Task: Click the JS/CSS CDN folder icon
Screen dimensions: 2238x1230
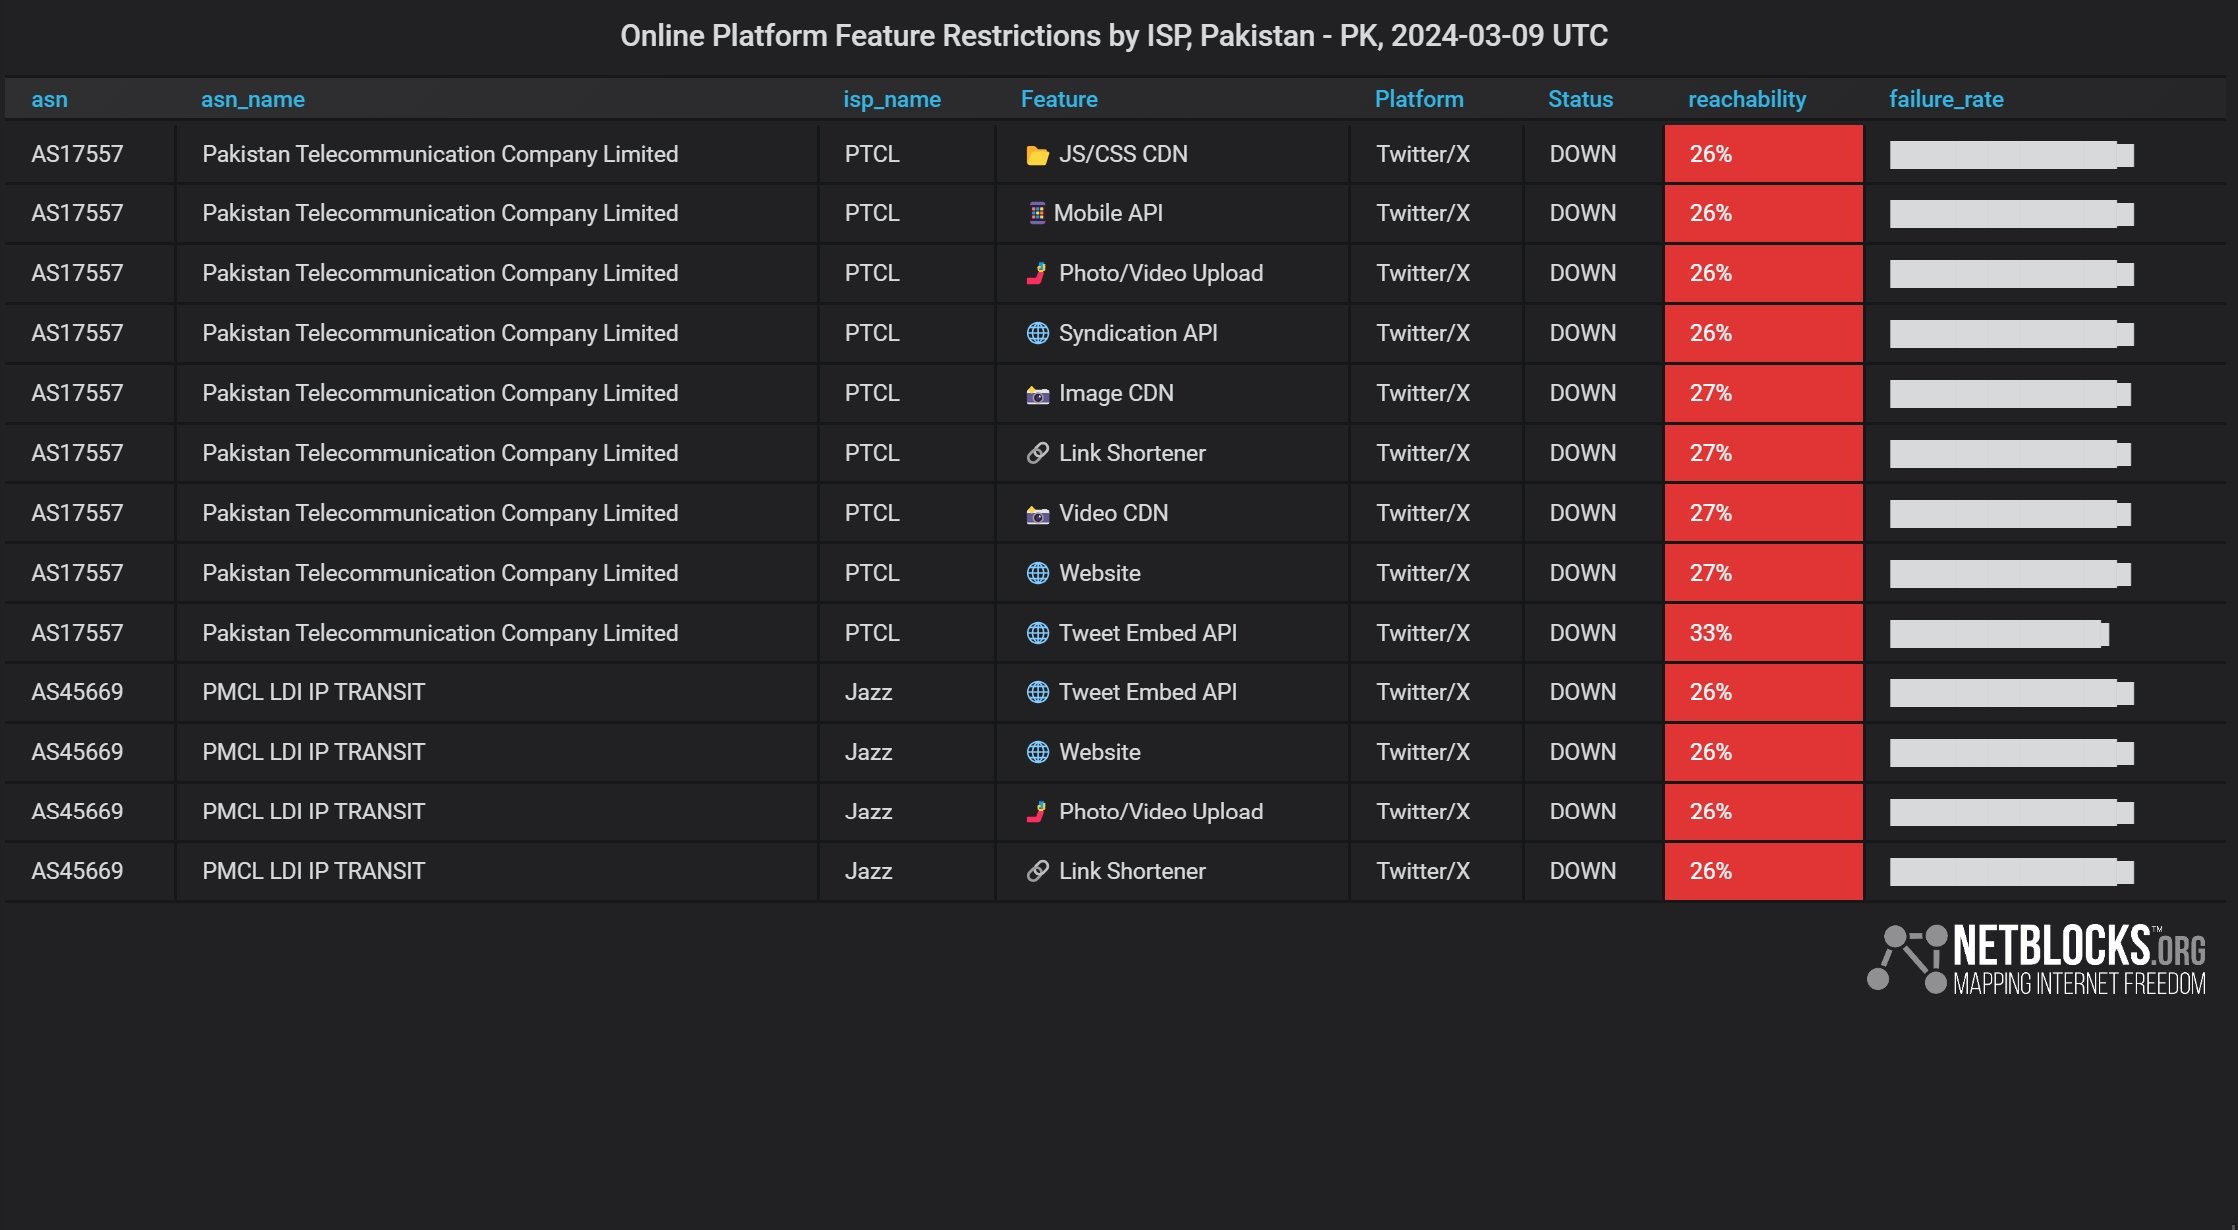Action: (1037, 155)
